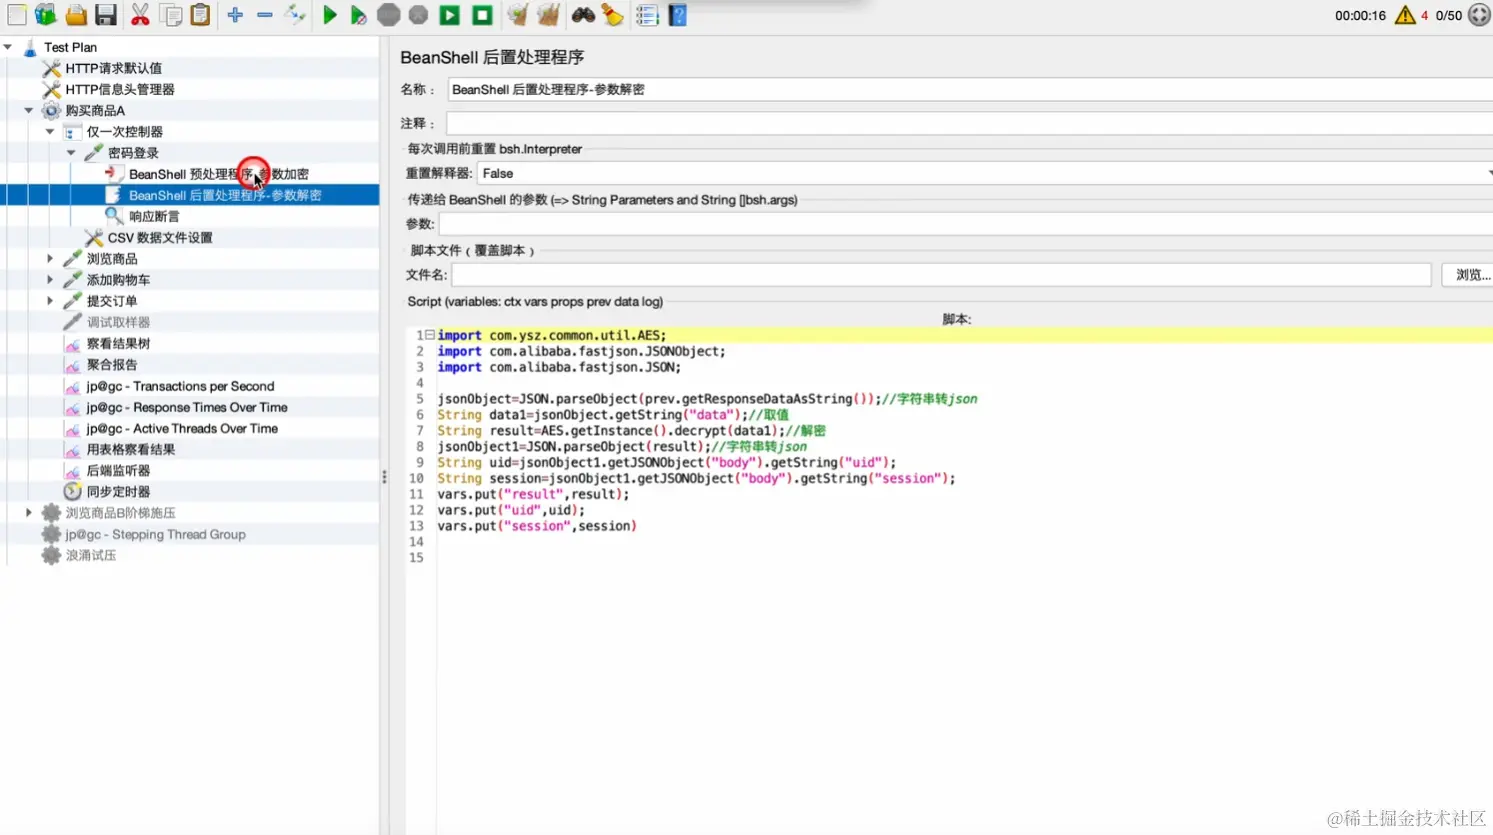Click the import com.ysz.common.util.AES line
The height and width of the screenshot is (835, 1493).
(552, 335)
